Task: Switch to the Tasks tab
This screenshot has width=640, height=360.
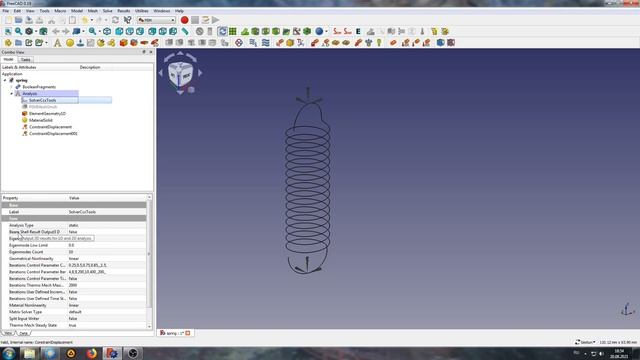Action: [25, 60]
